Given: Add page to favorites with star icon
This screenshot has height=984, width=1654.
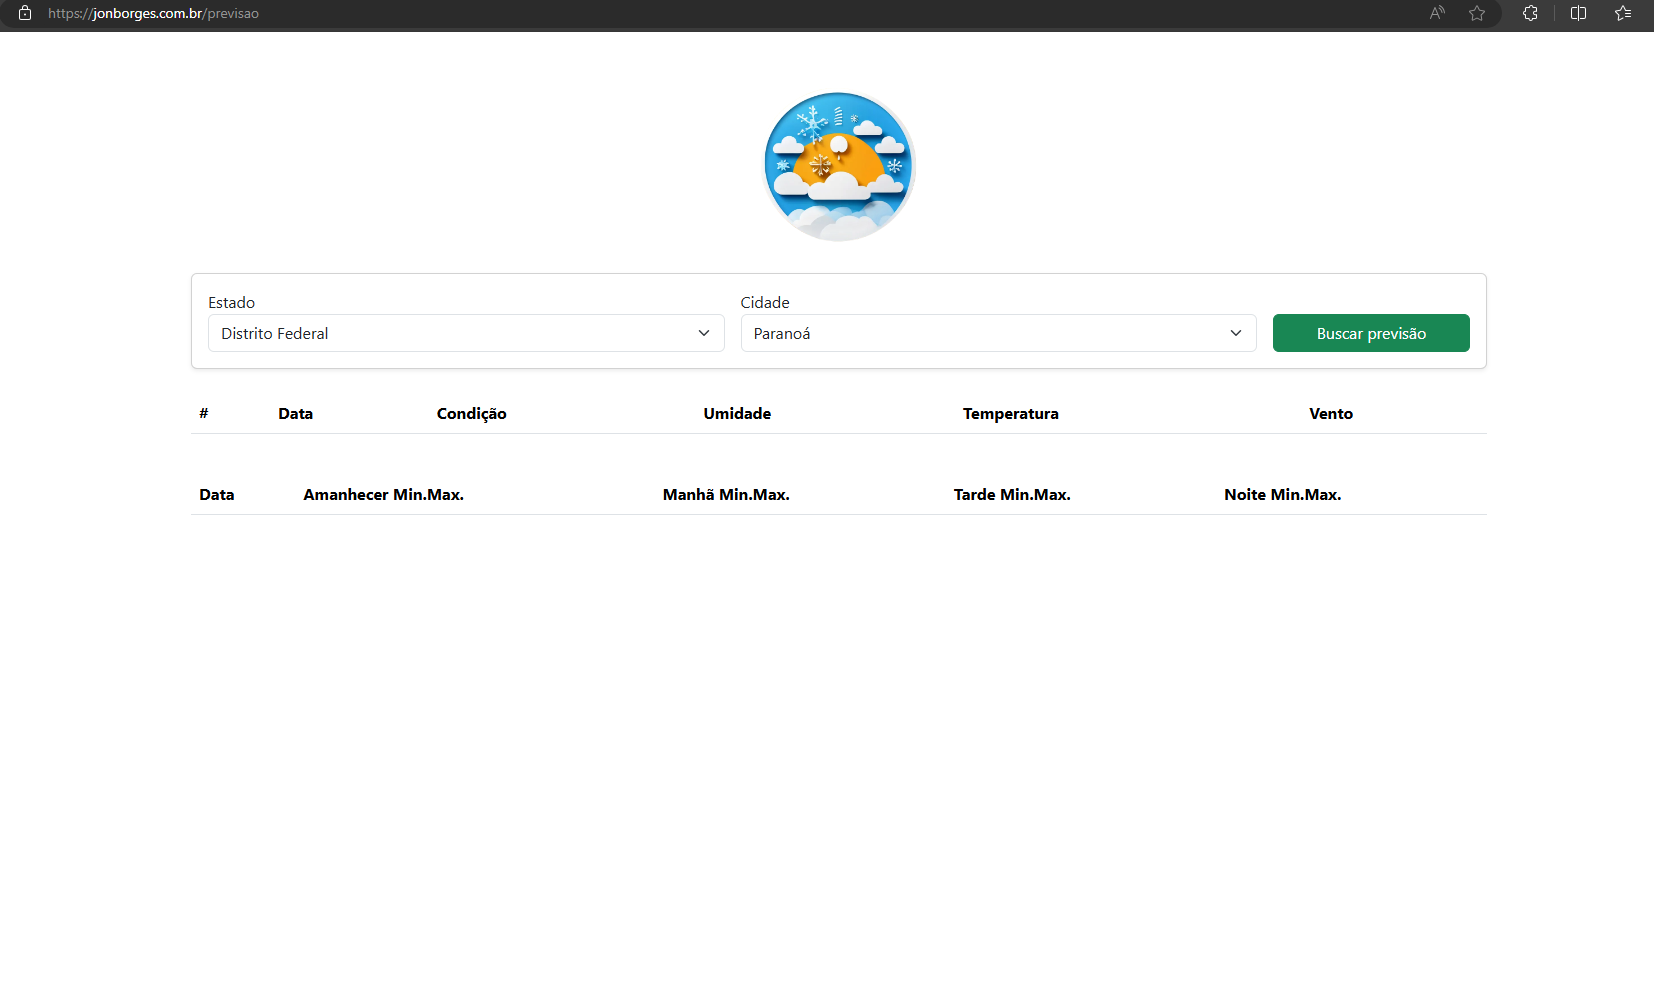Looking at the screenshot, I should (1477, 13).
